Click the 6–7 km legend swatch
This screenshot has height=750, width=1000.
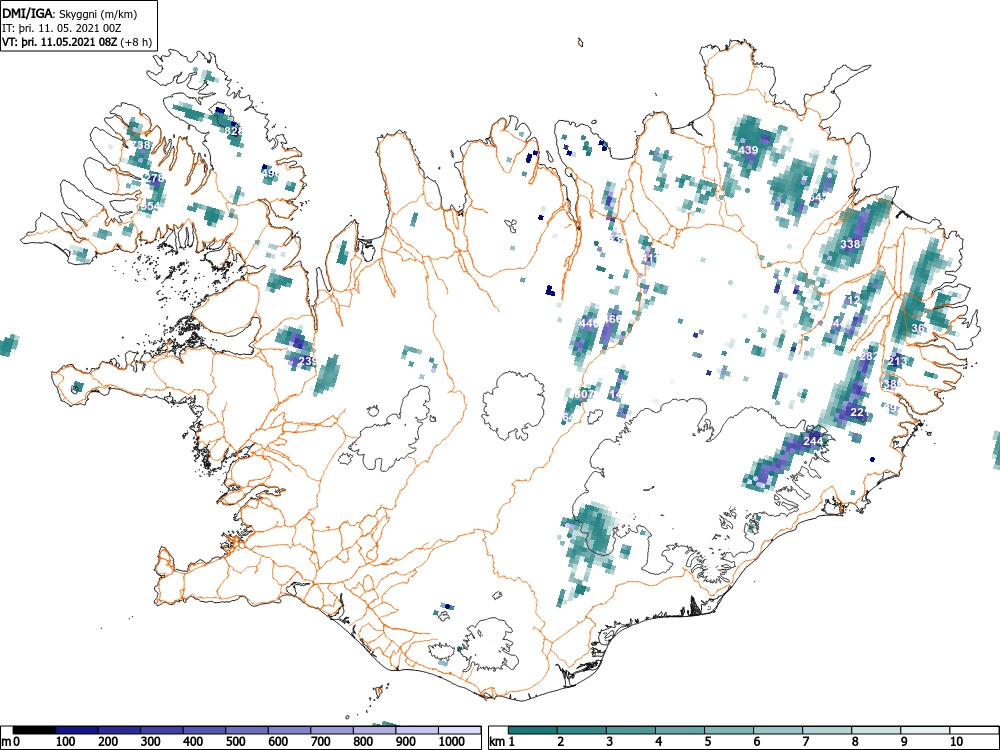pyautogui.click(x=778, y=730)
